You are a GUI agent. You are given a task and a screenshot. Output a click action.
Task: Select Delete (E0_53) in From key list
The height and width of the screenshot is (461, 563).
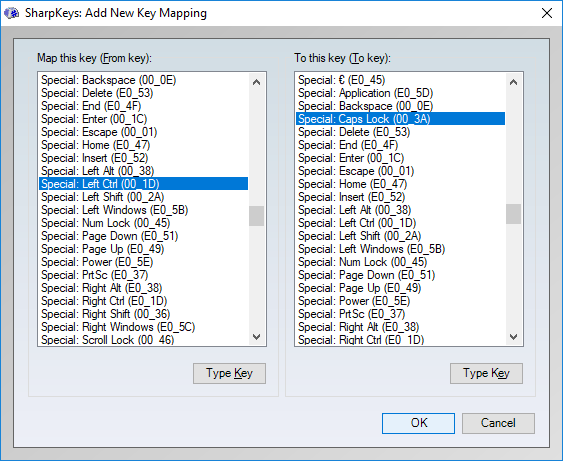tap(143, 93)
